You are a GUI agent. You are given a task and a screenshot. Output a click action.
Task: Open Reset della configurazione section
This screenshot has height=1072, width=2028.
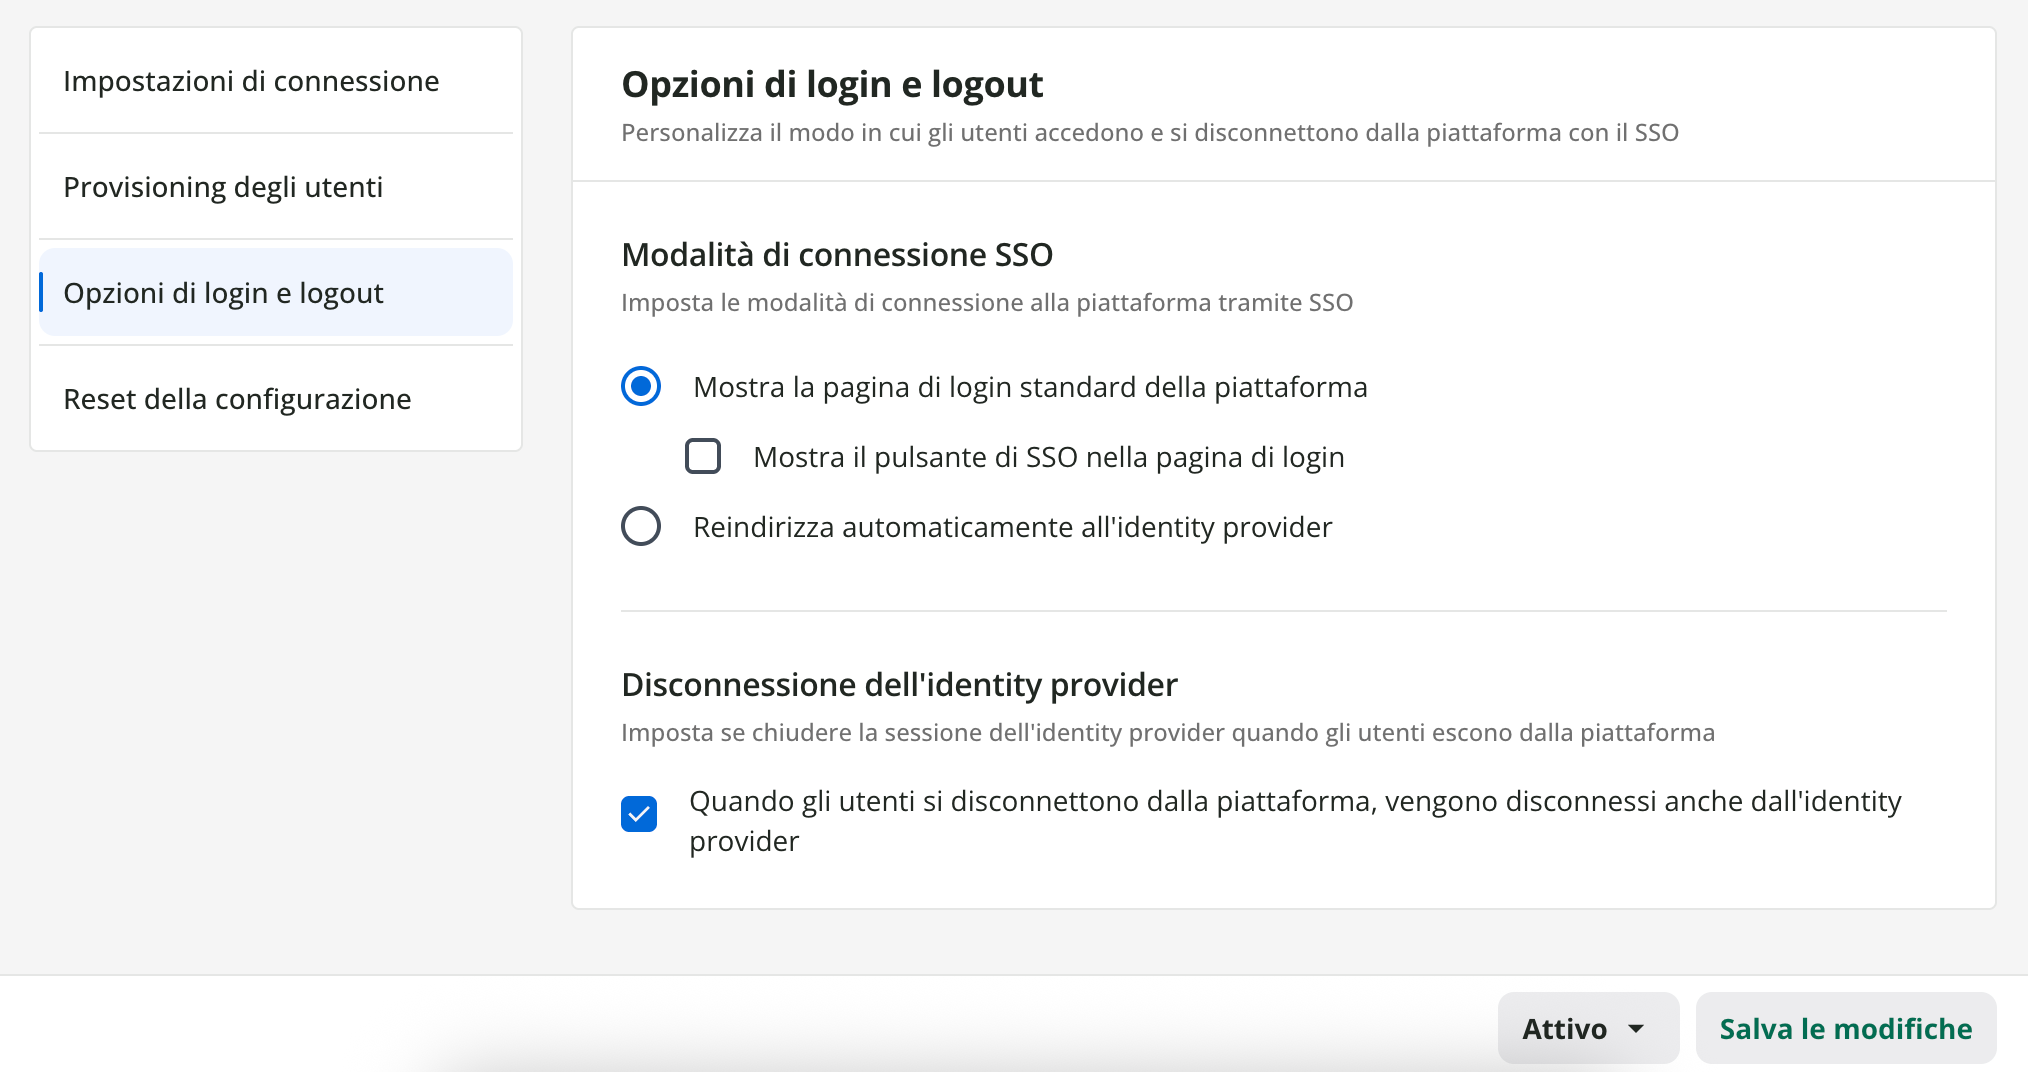click(237, 399)
